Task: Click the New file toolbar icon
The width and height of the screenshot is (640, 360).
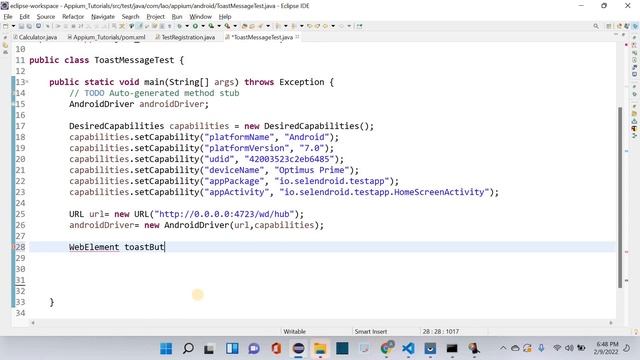Action: tap(5, 26)
